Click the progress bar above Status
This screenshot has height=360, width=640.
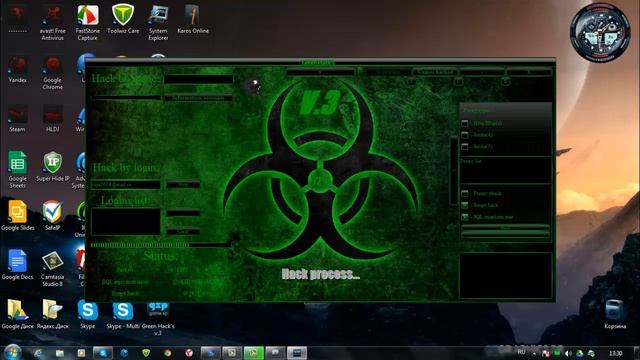point(161,245)
